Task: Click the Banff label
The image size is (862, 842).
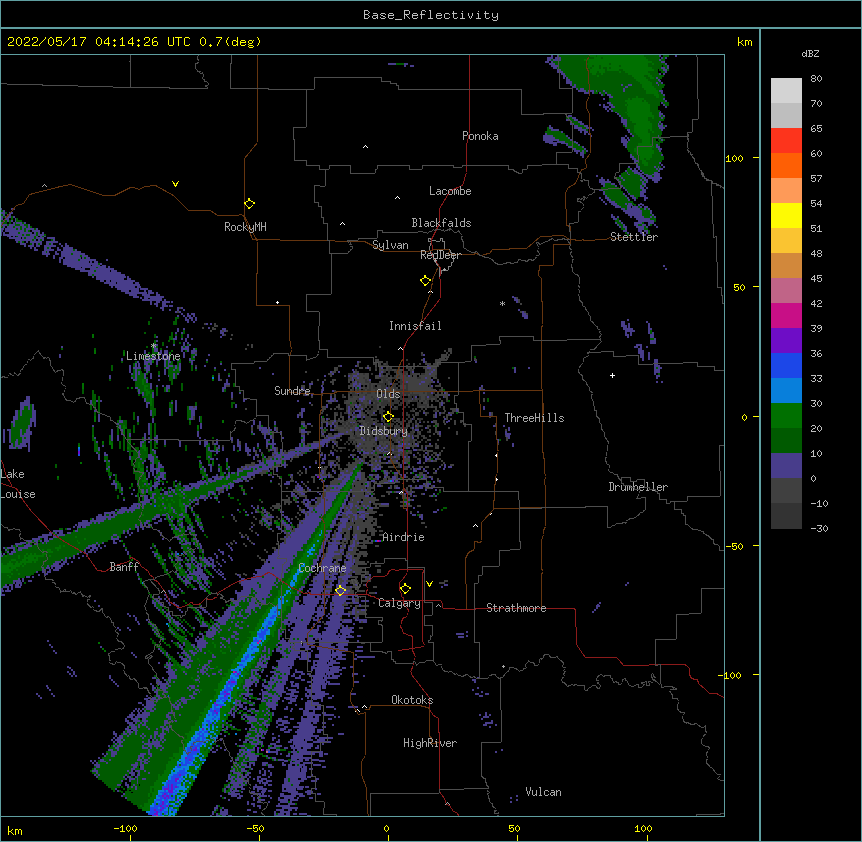Action: (124, 567)
